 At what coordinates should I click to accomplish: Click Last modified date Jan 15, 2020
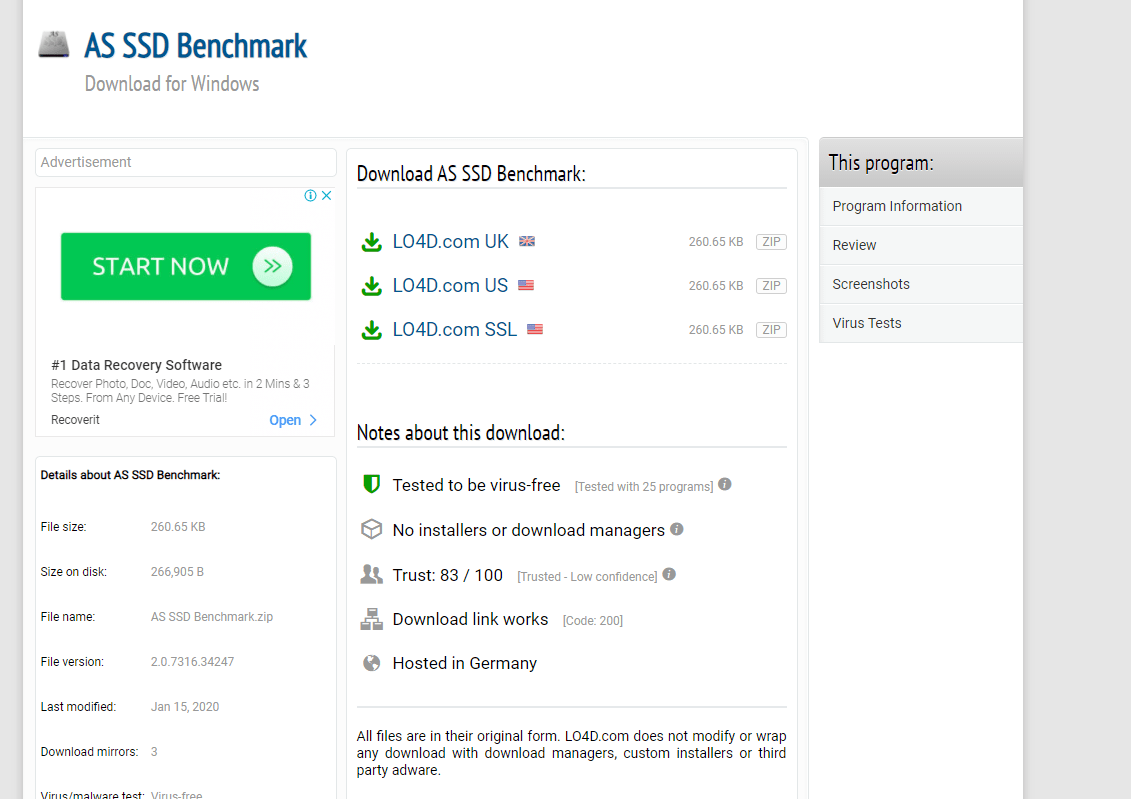(185, 707)
